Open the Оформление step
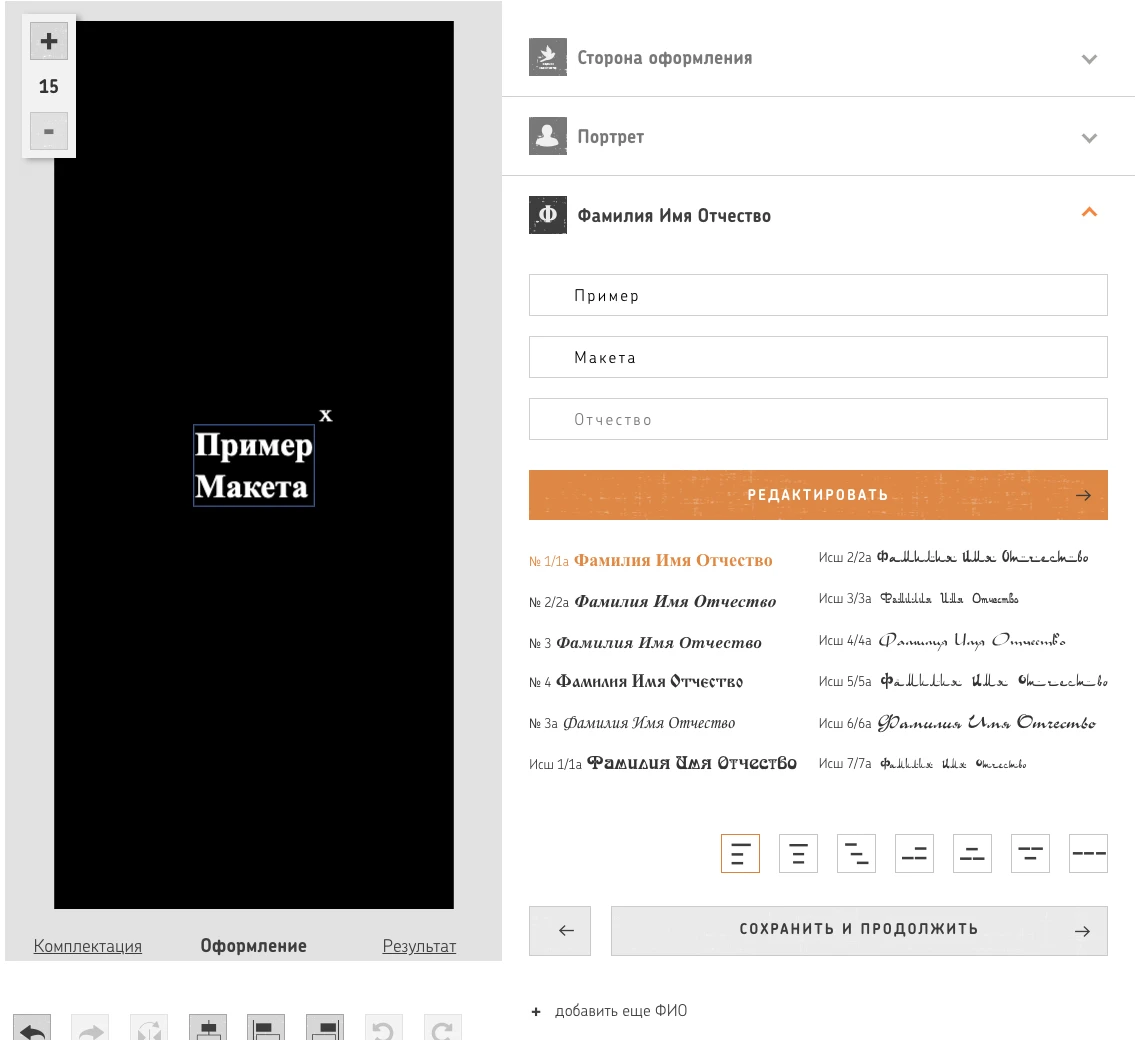 coord(254,946)
